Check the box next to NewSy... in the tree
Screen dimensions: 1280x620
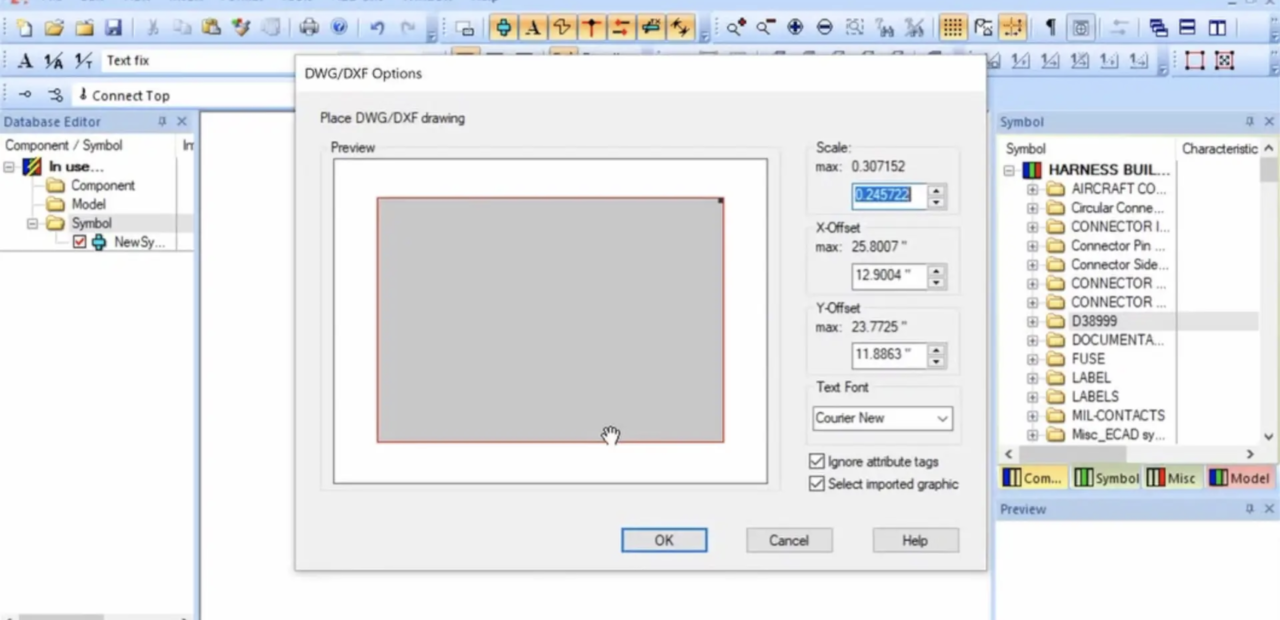pyautogui.click(x=79, y=242)
